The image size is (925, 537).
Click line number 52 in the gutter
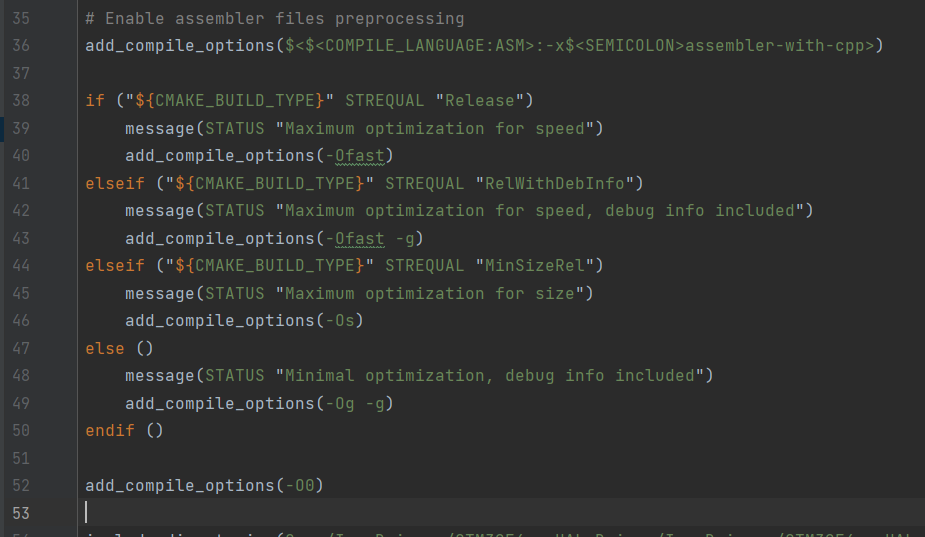pos(21,486)
